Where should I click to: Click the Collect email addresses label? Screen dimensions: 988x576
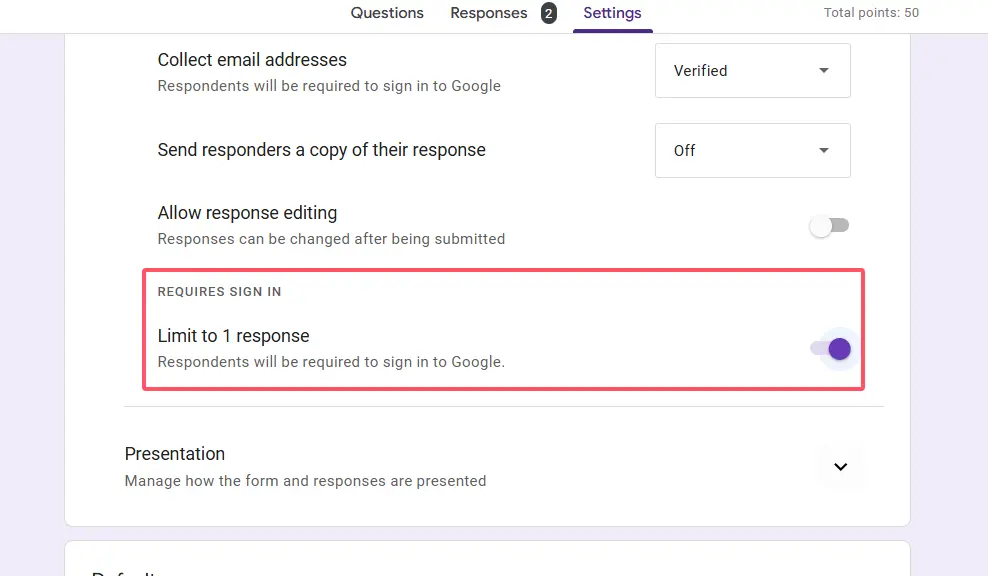[252, 60]
